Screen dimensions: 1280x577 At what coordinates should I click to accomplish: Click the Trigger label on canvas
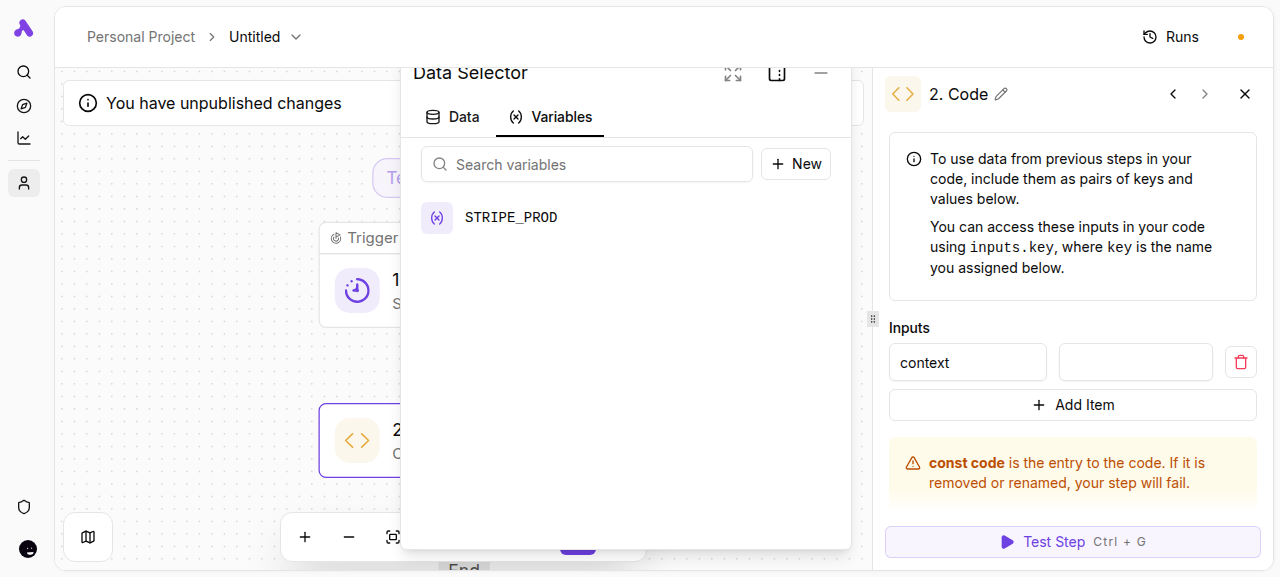tap(372, 238)
